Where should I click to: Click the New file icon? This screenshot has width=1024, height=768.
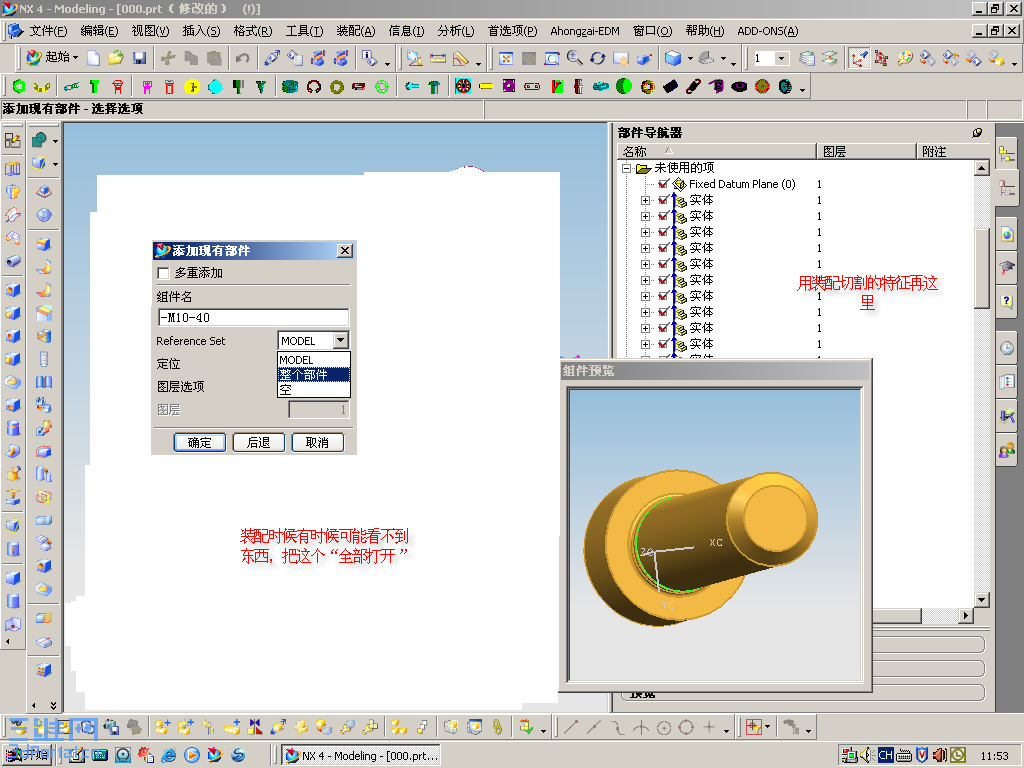tap(93, 58)
